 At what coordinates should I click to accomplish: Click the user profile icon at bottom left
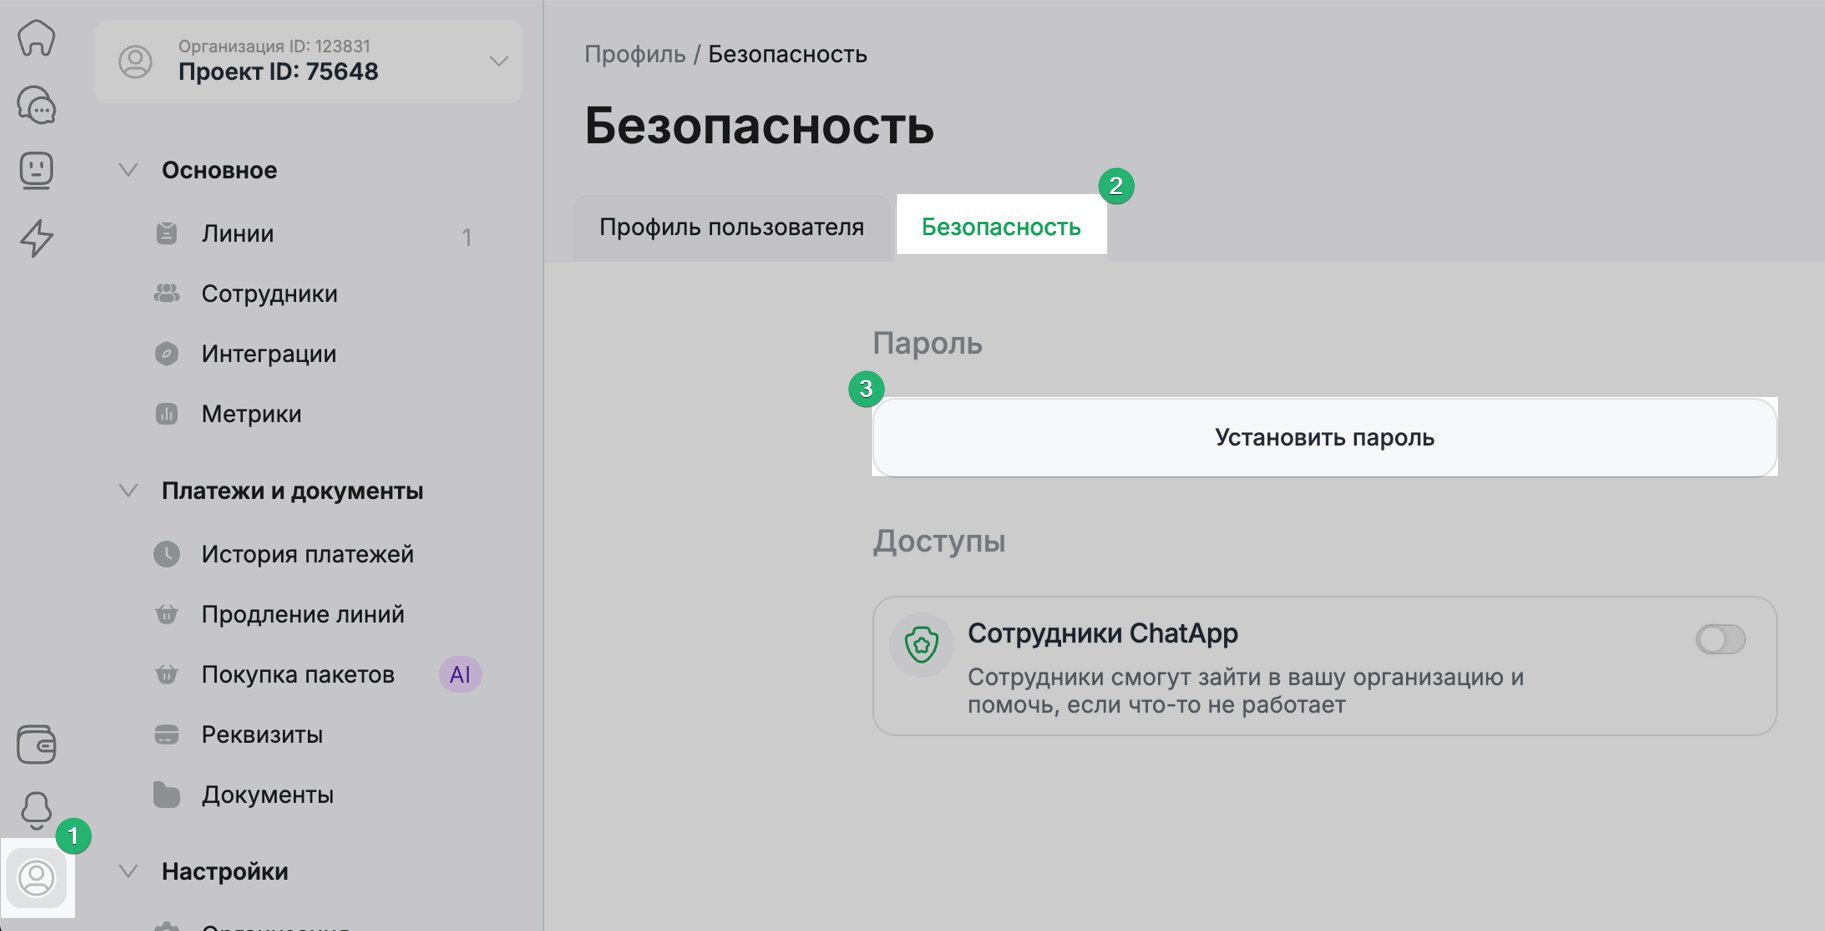click(x=37, y=878)
